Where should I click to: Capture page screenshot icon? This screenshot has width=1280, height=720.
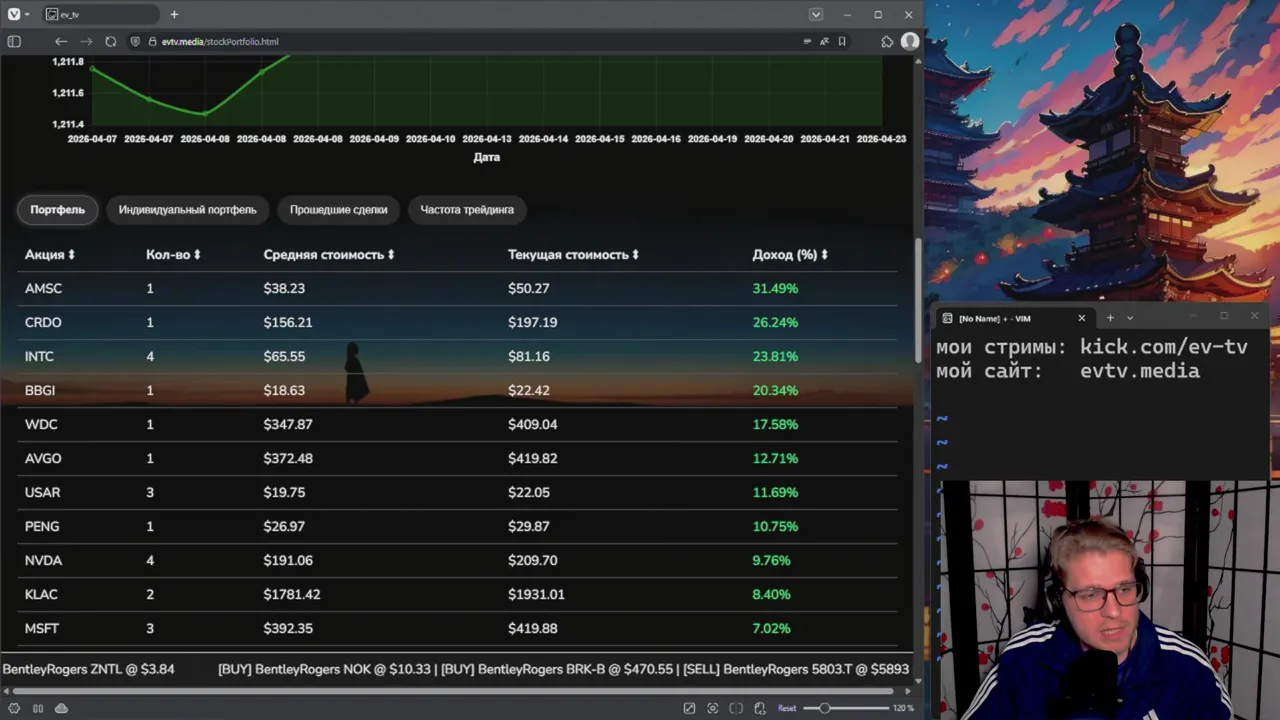[713, 708]
